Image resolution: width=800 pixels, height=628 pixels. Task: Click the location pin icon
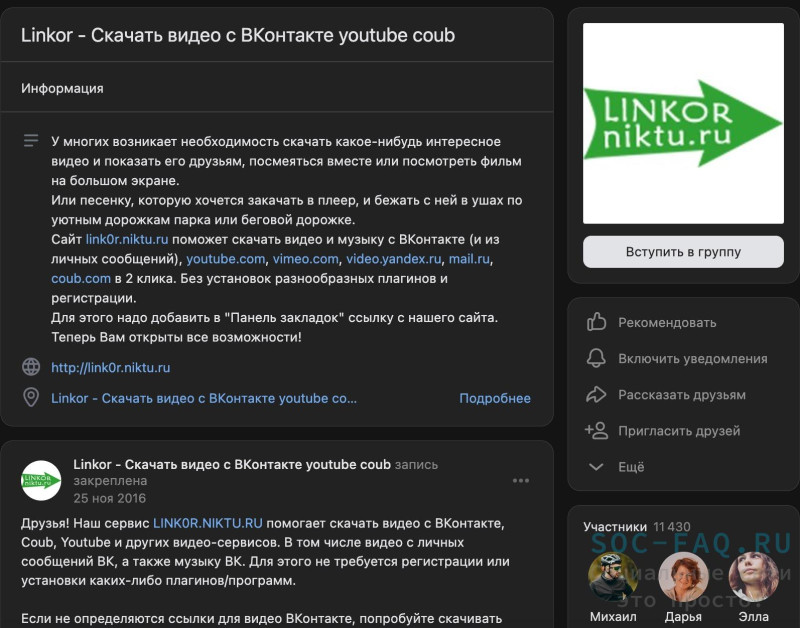tap(31, 397)
